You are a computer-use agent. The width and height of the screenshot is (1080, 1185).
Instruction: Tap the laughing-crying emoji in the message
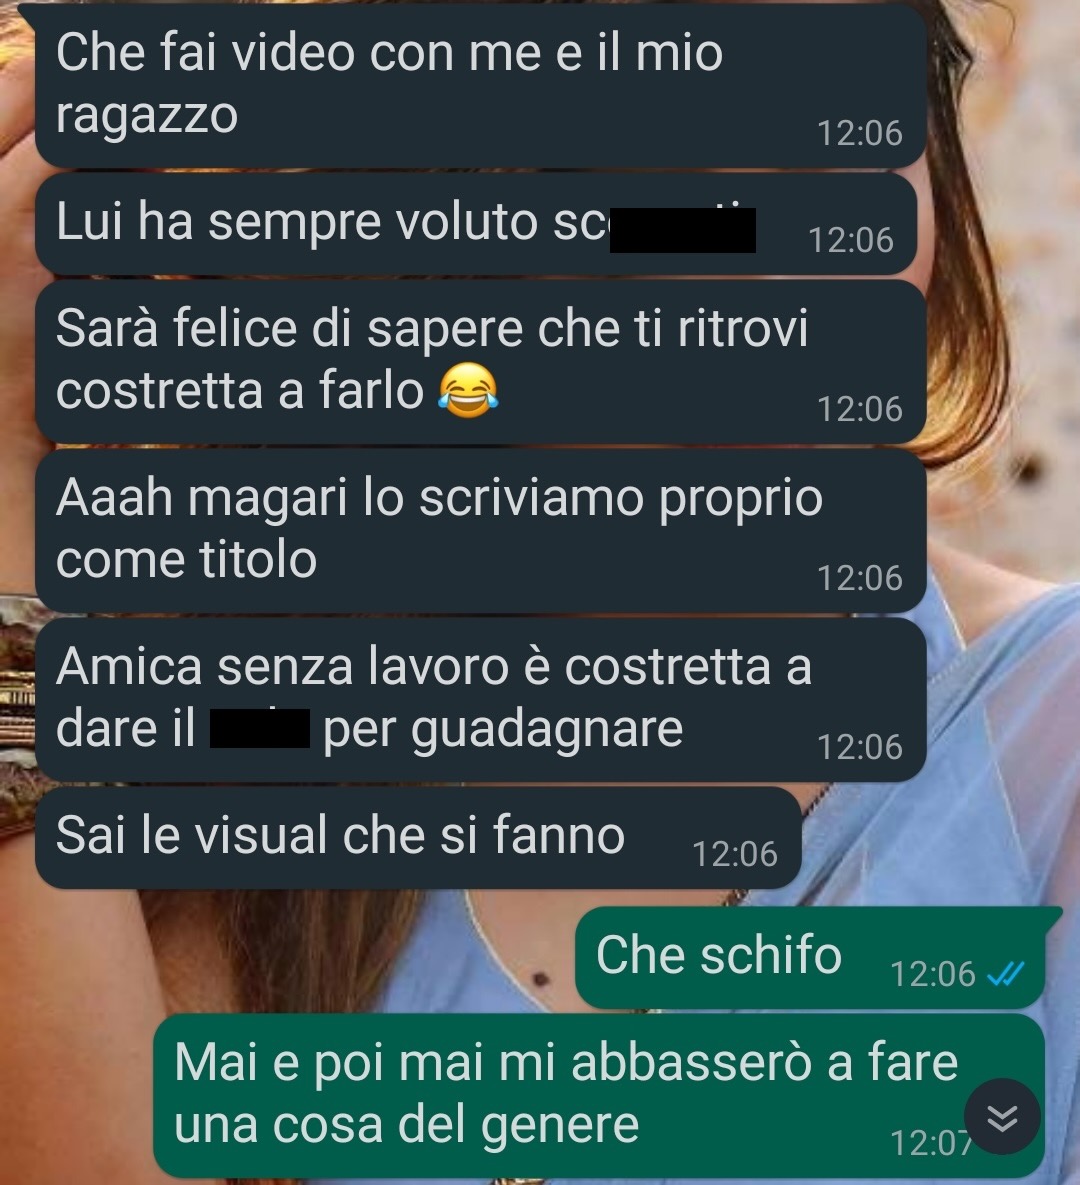click(x=469, y=390)
